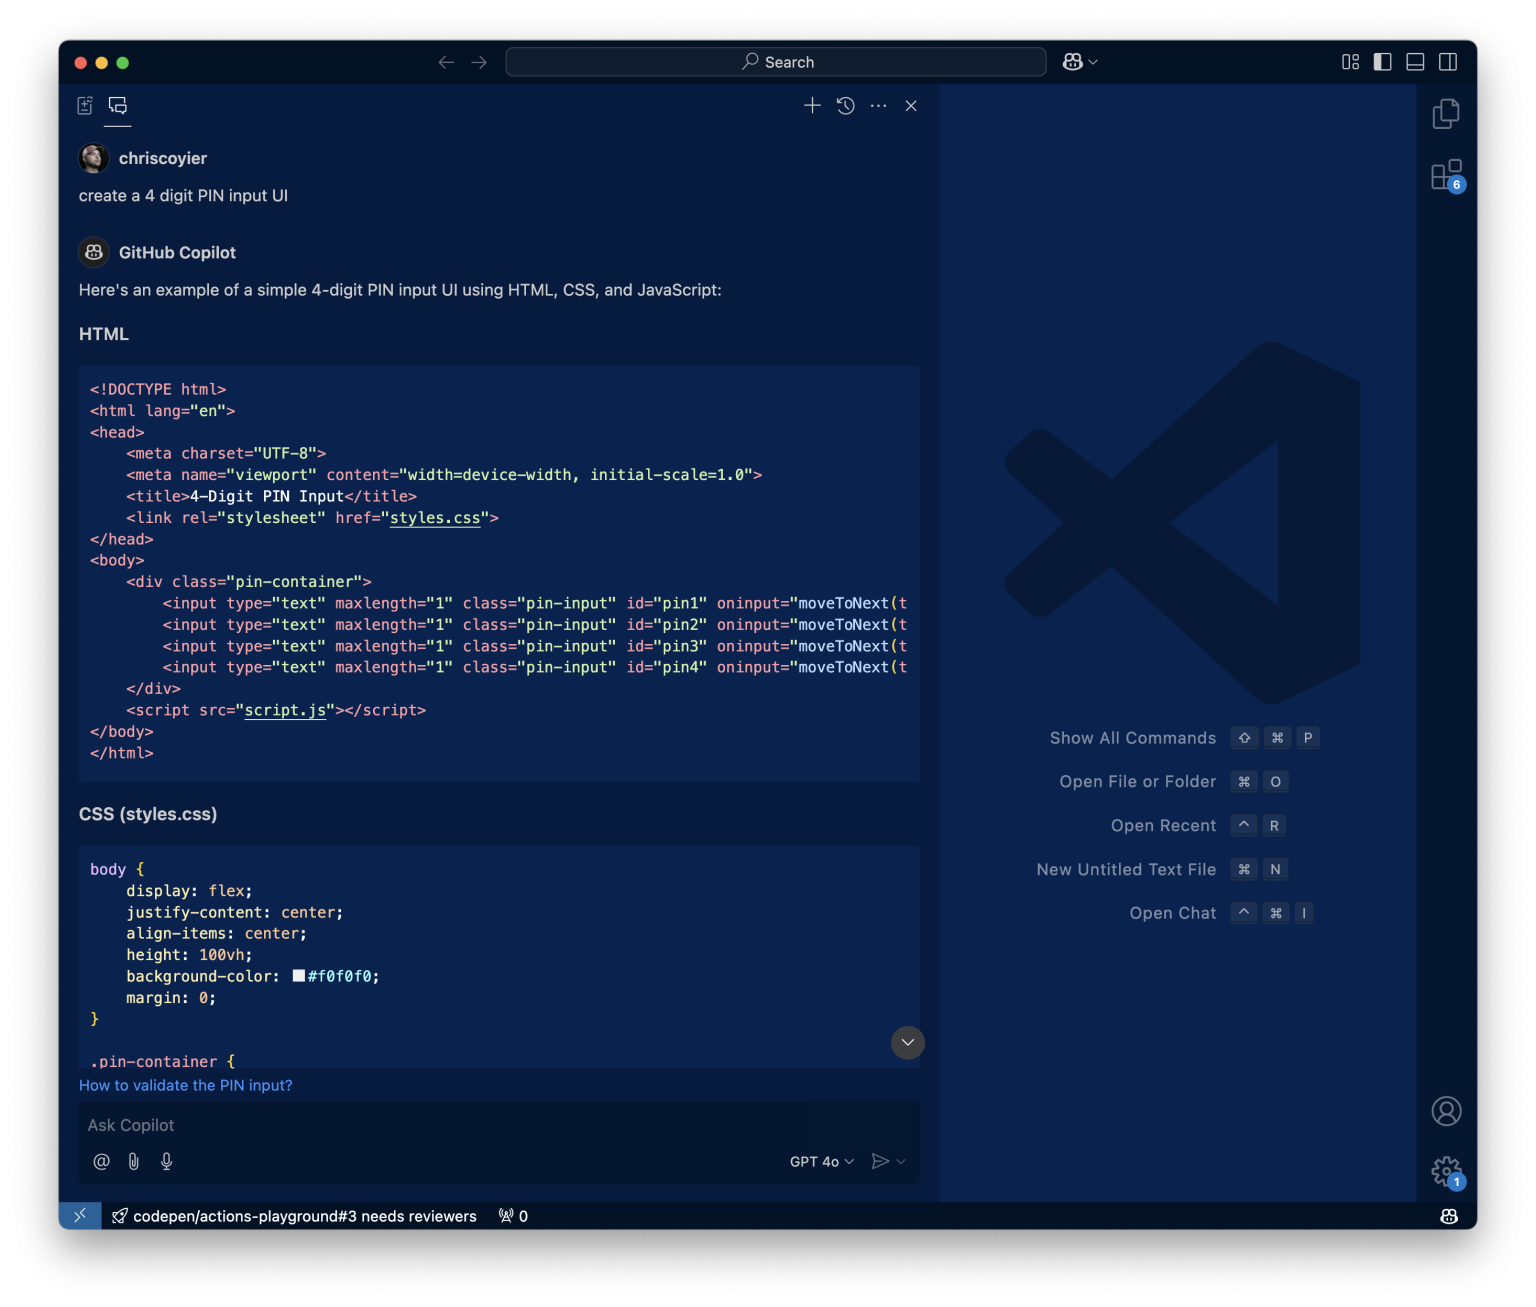Click the #f0f0f0 color swatch
1536x1307 pixels.
(x=298, y=976)
